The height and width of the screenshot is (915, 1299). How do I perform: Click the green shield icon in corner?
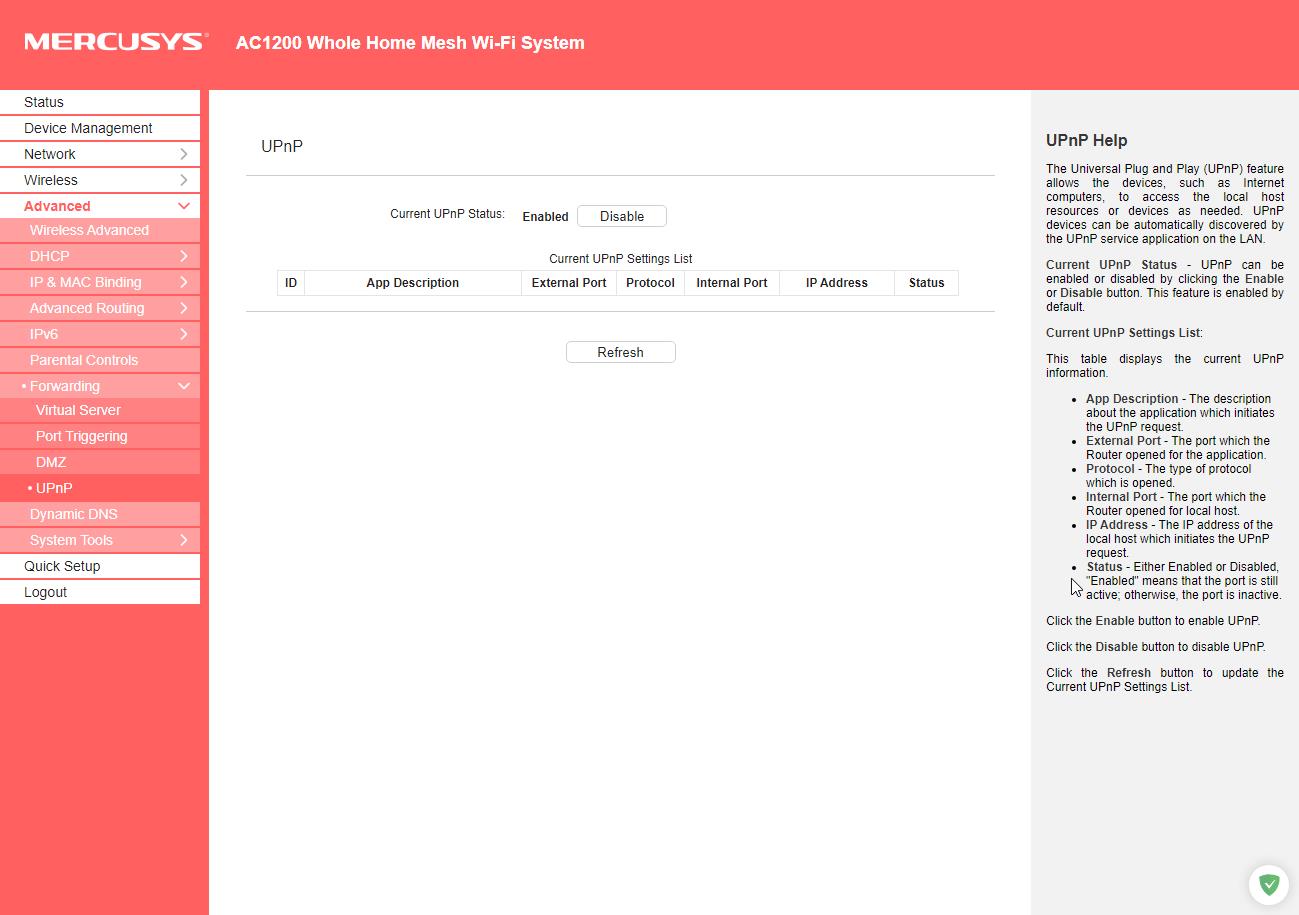coord(1268,884)
